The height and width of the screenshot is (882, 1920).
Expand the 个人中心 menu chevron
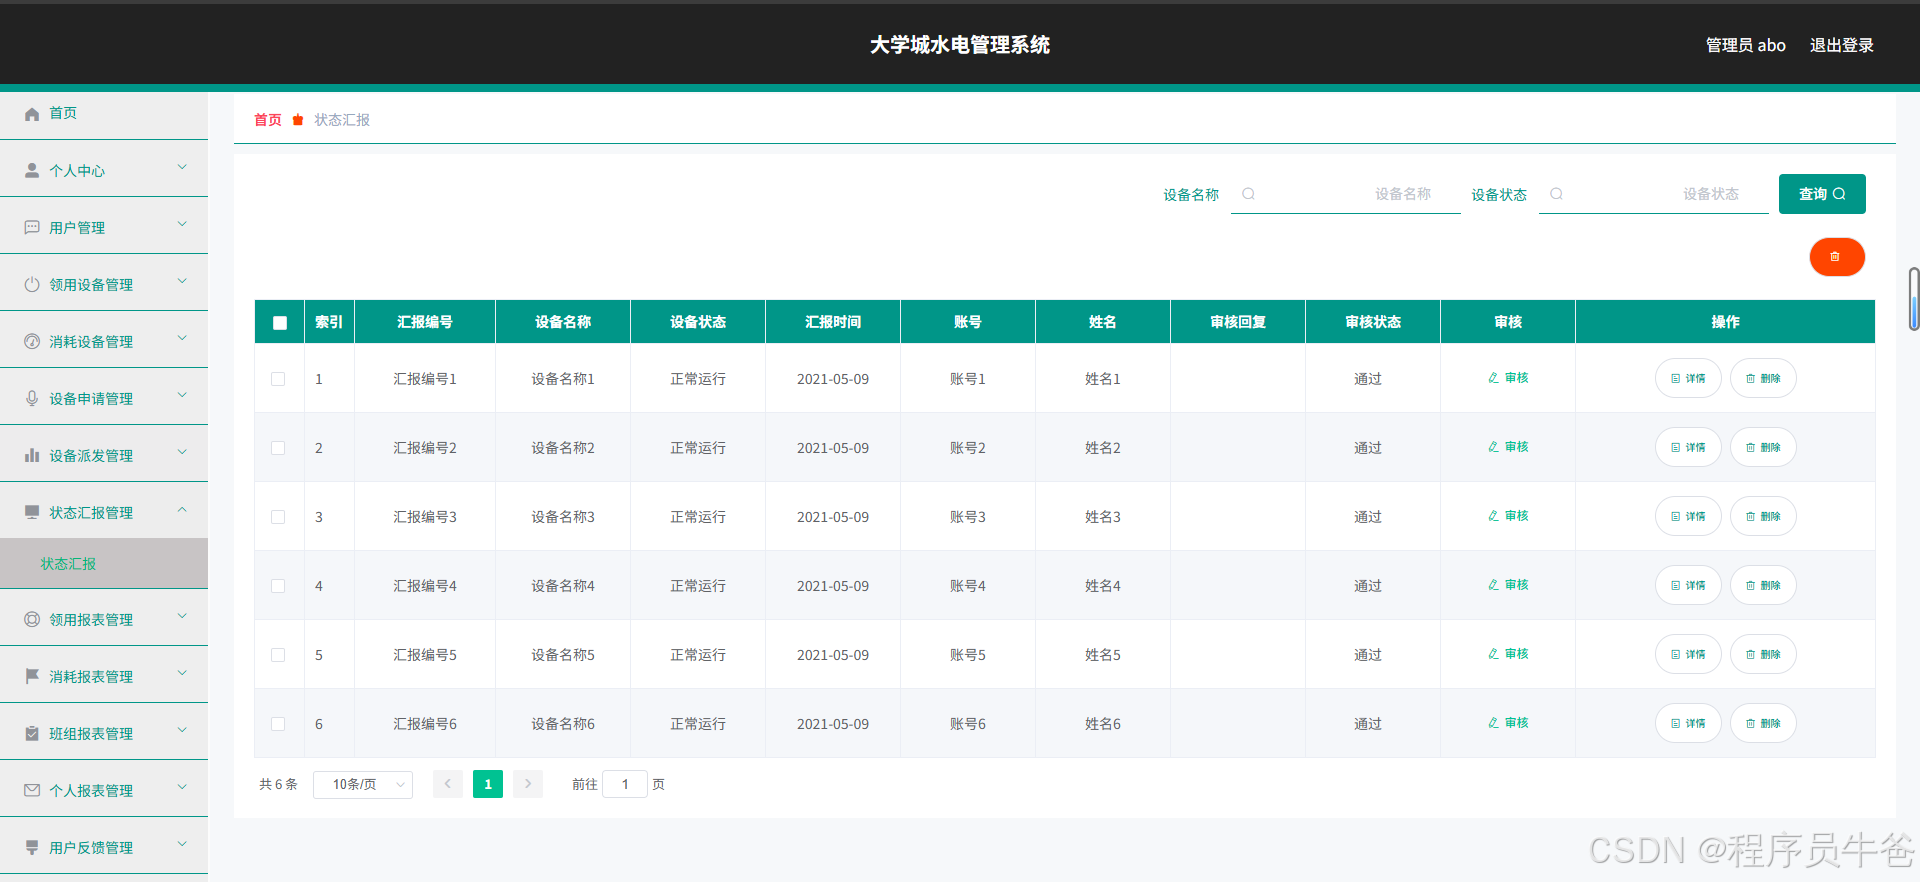(182, 167)
